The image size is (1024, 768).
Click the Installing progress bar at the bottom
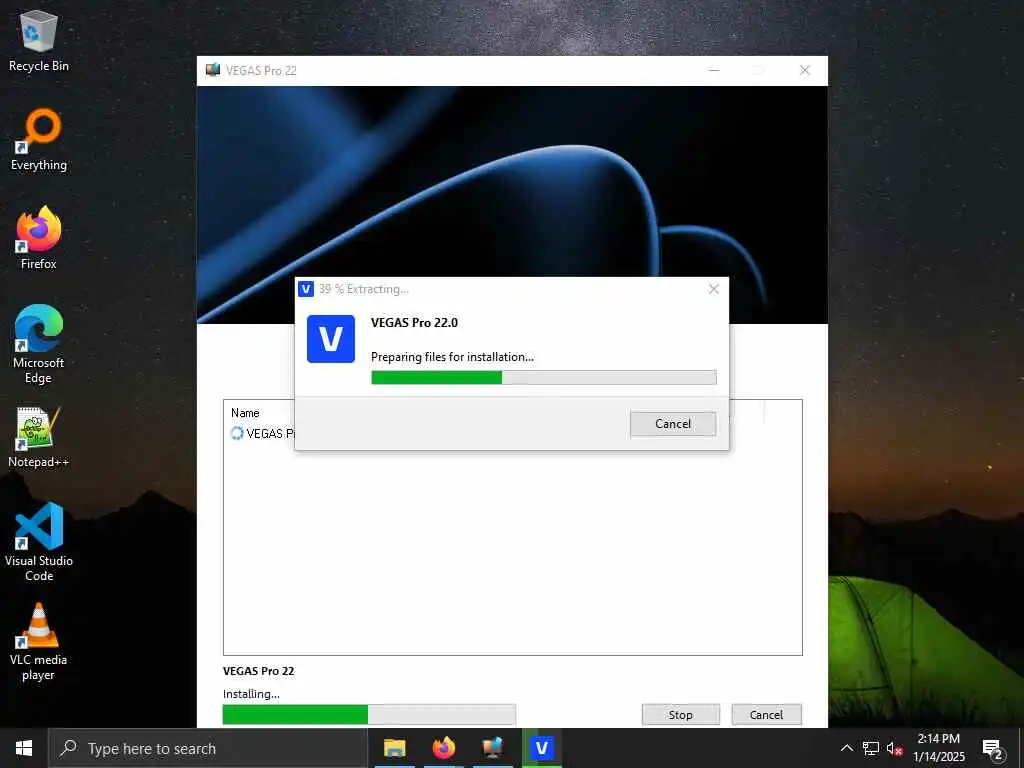369,714
